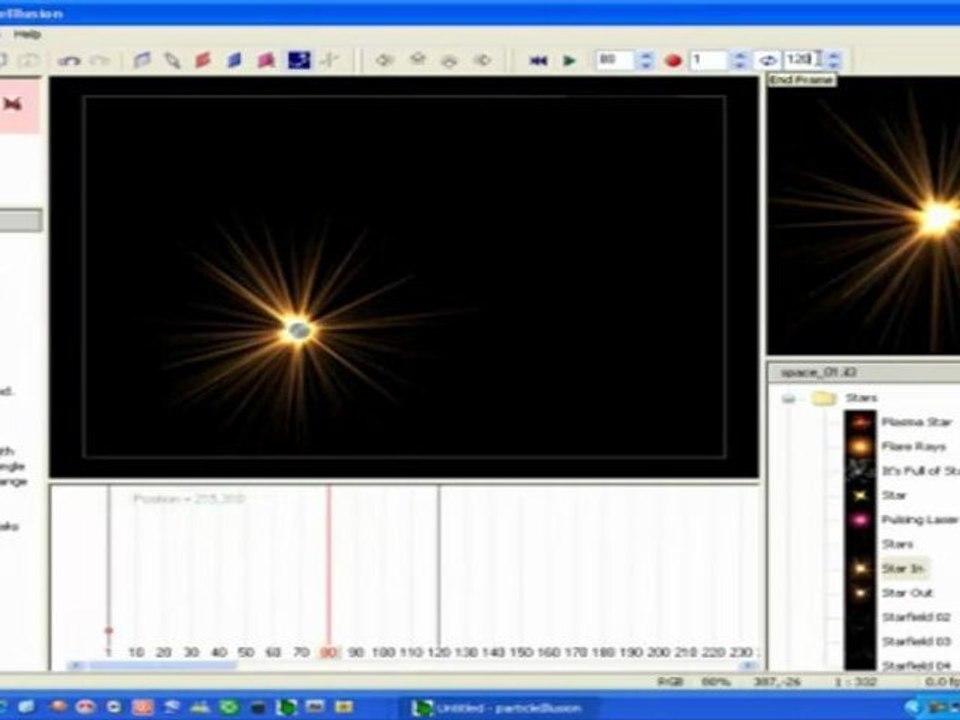Open the Help menu
960x720 pixels.
click(x=27, y=34)
